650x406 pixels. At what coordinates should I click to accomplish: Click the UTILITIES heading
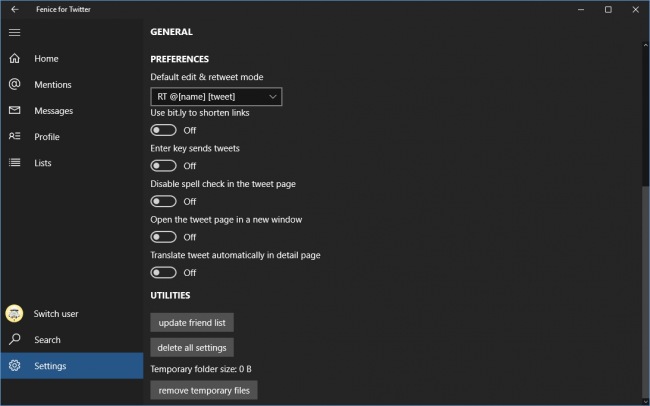(170, 295)
